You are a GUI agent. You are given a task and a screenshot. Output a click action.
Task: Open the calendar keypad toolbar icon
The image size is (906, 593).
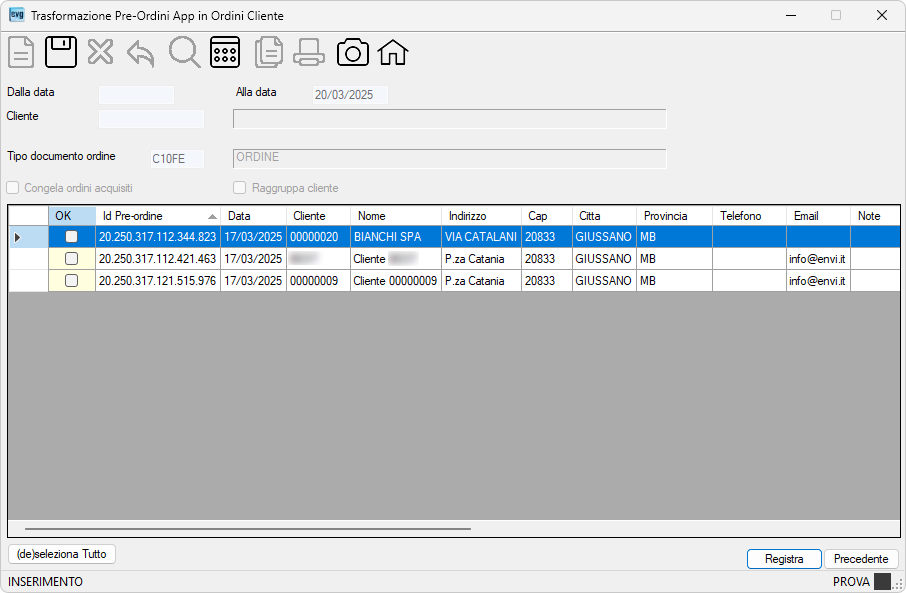click(225, 52)
